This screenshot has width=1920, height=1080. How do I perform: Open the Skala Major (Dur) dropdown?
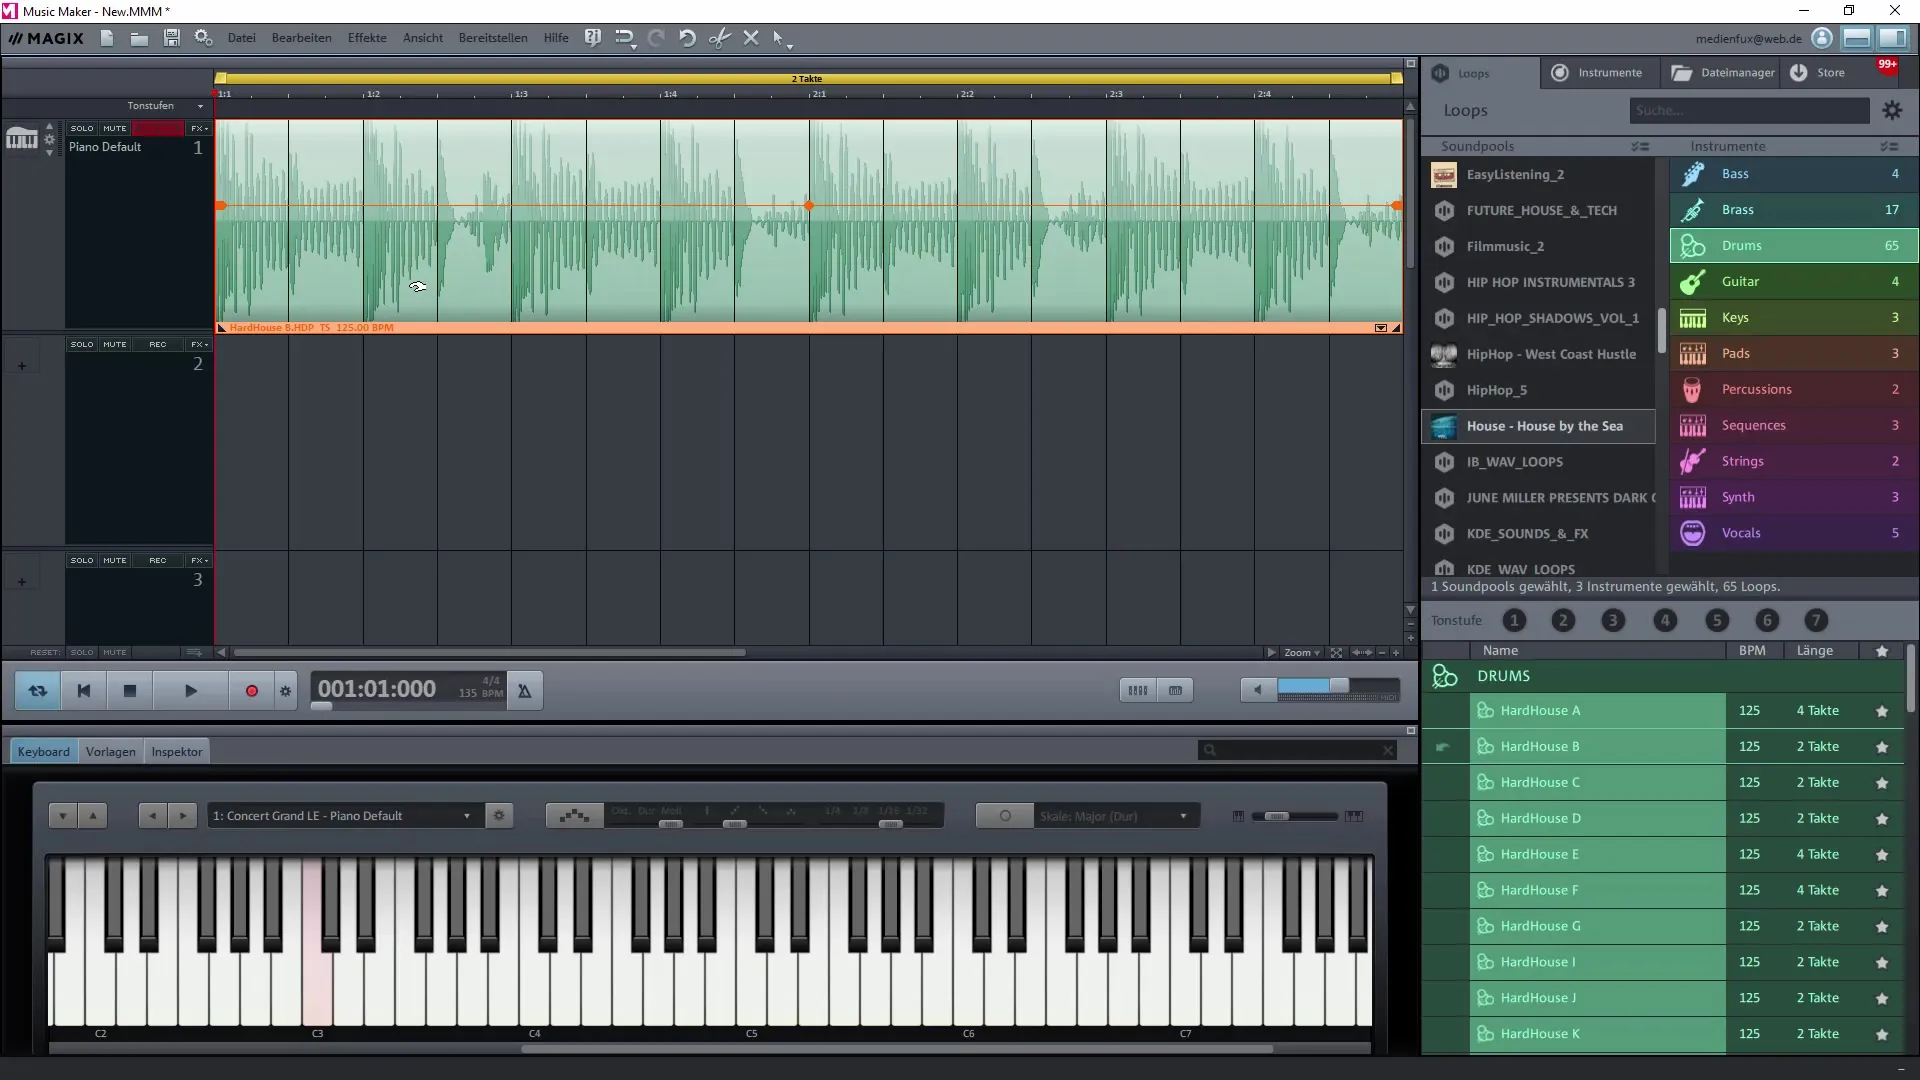pyautogui.click(x=1115, y=816)
